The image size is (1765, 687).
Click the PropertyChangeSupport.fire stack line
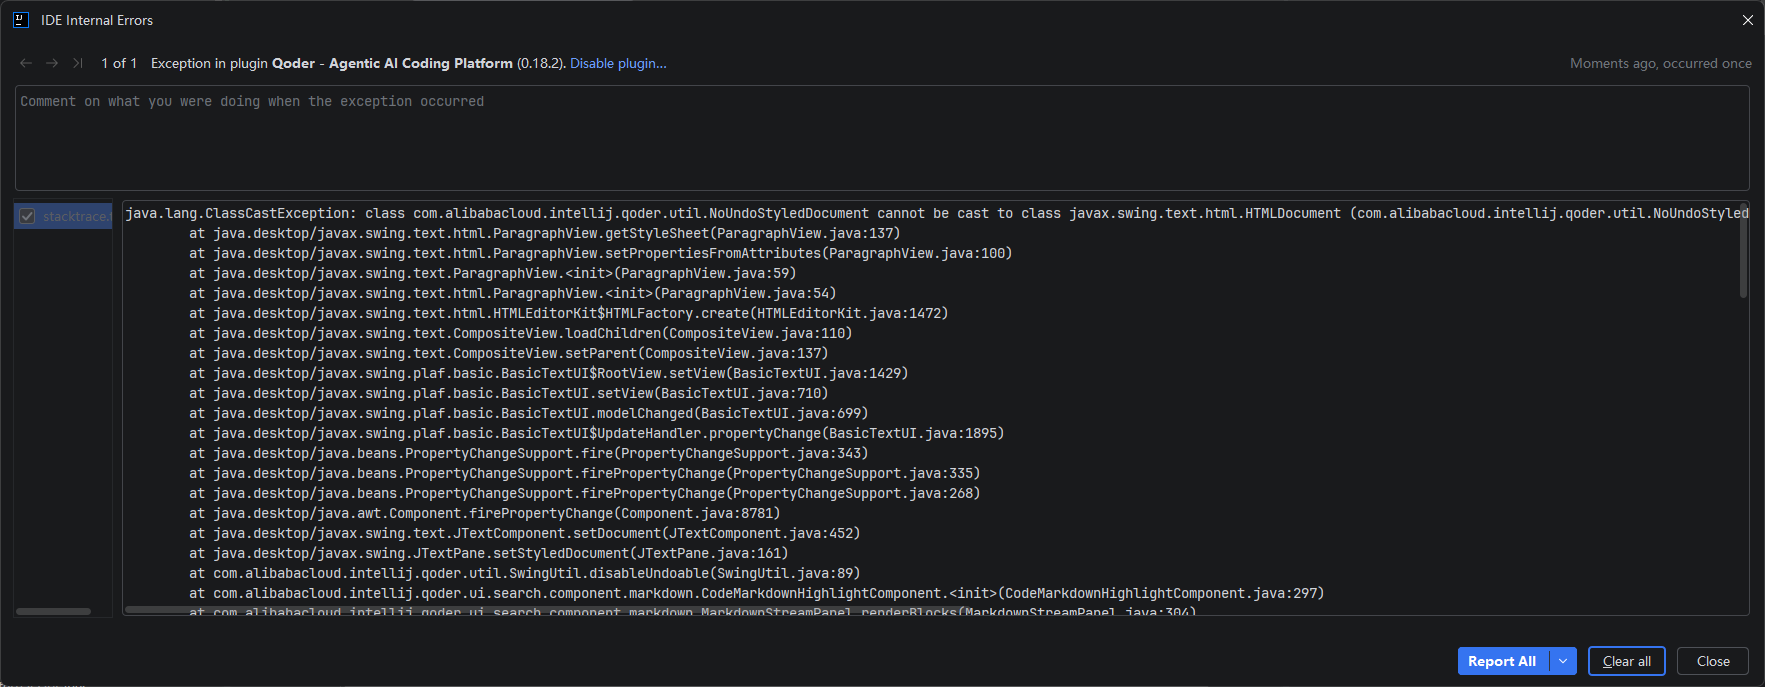528,453
